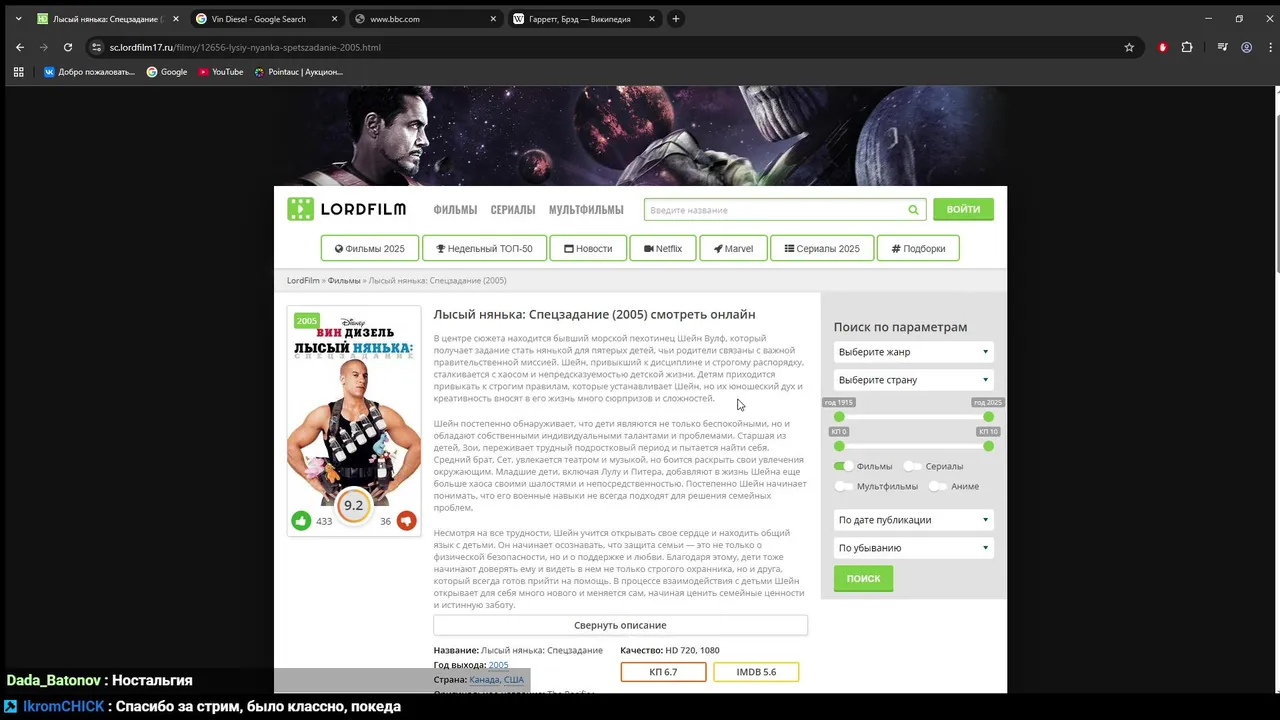The image size is (1280, 720).
Task: Open the По убыванию dropdown
Action: [913, 548]
